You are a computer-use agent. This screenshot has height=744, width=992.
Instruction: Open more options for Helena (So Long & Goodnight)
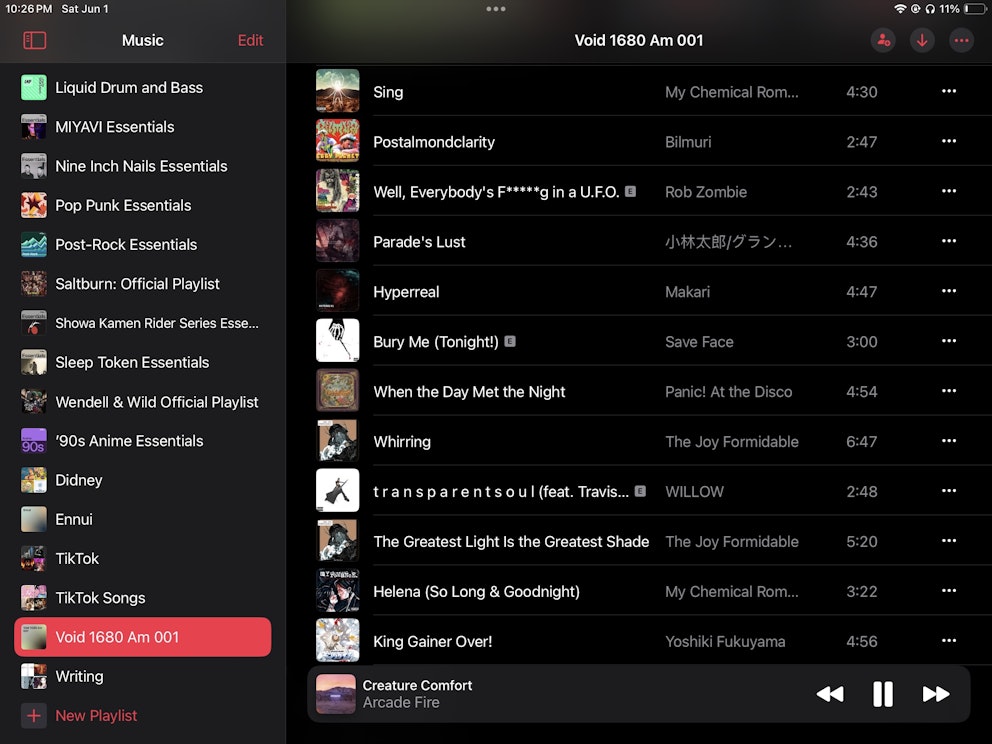(x=948, y=591)
